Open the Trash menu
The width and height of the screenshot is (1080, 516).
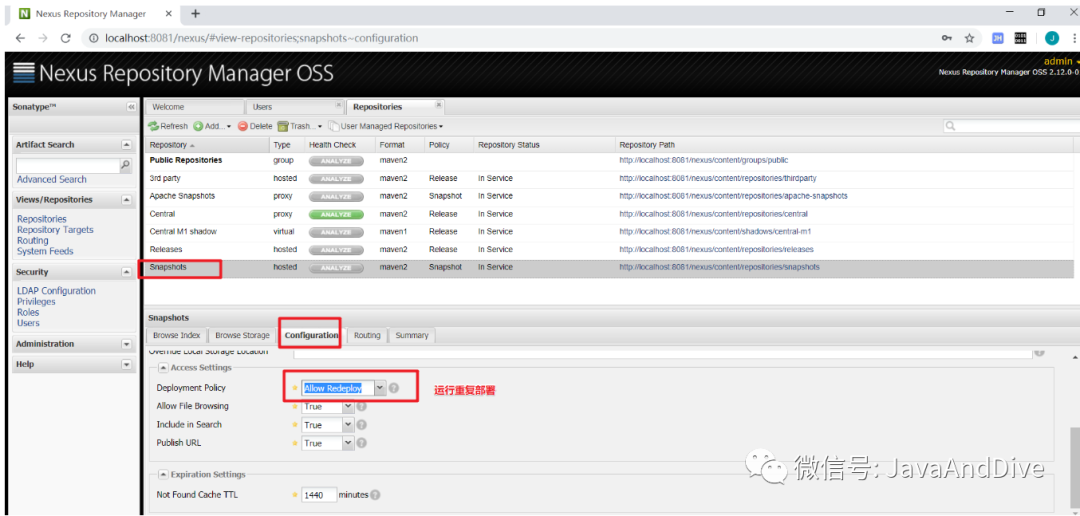tap(300, 126)
